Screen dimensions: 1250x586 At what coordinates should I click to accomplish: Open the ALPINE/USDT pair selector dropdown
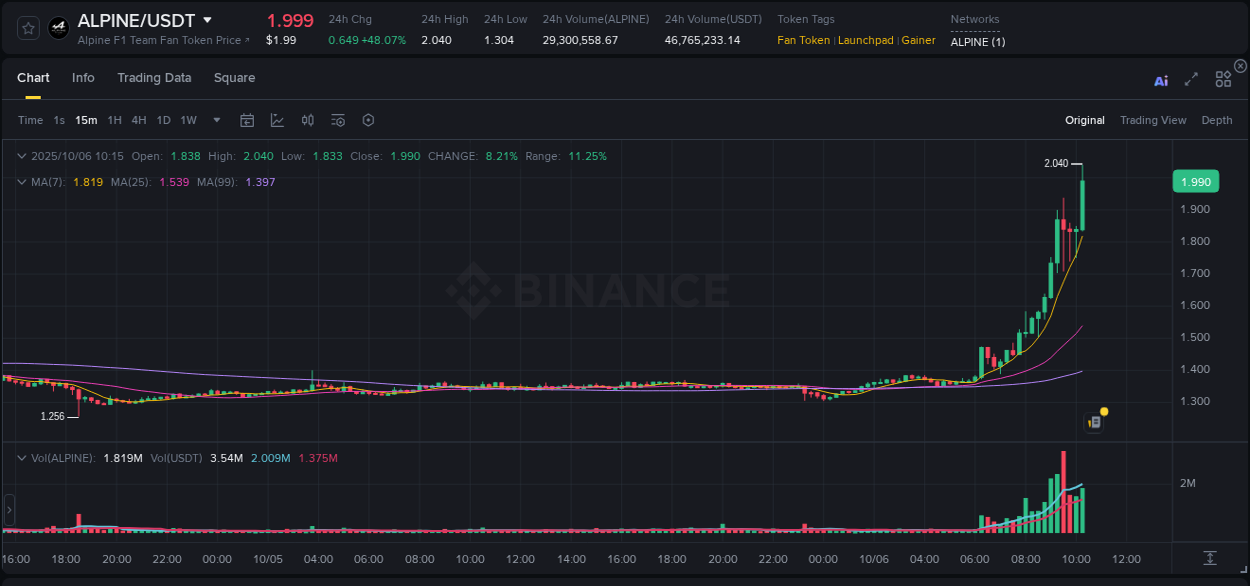point(208,19)
